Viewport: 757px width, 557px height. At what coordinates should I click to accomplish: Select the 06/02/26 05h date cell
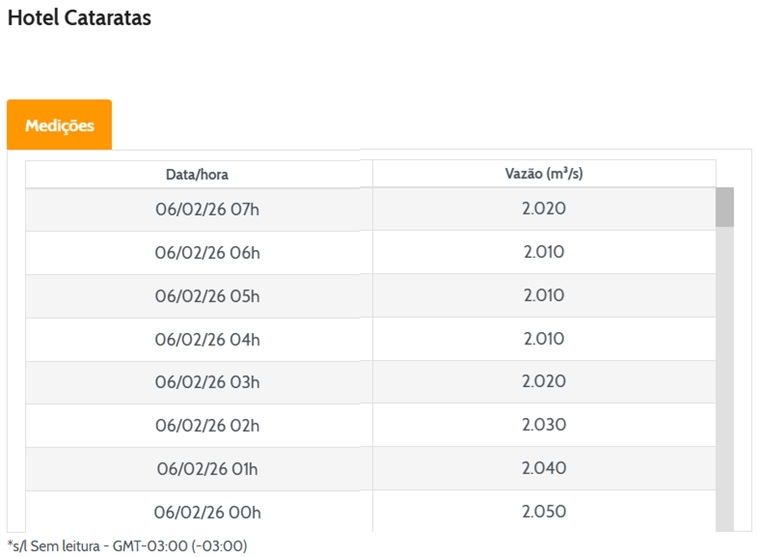(207, 296)
